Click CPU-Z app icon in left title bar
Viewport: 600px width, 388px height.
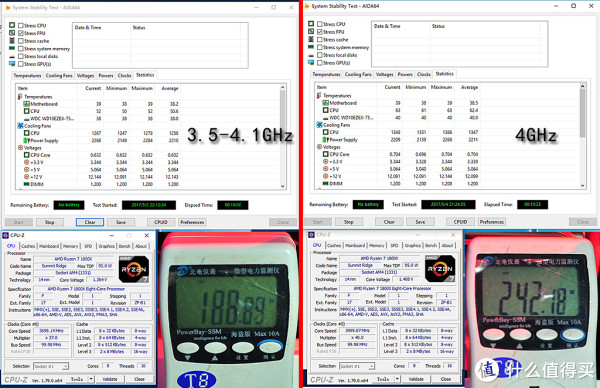click(6, 235)
